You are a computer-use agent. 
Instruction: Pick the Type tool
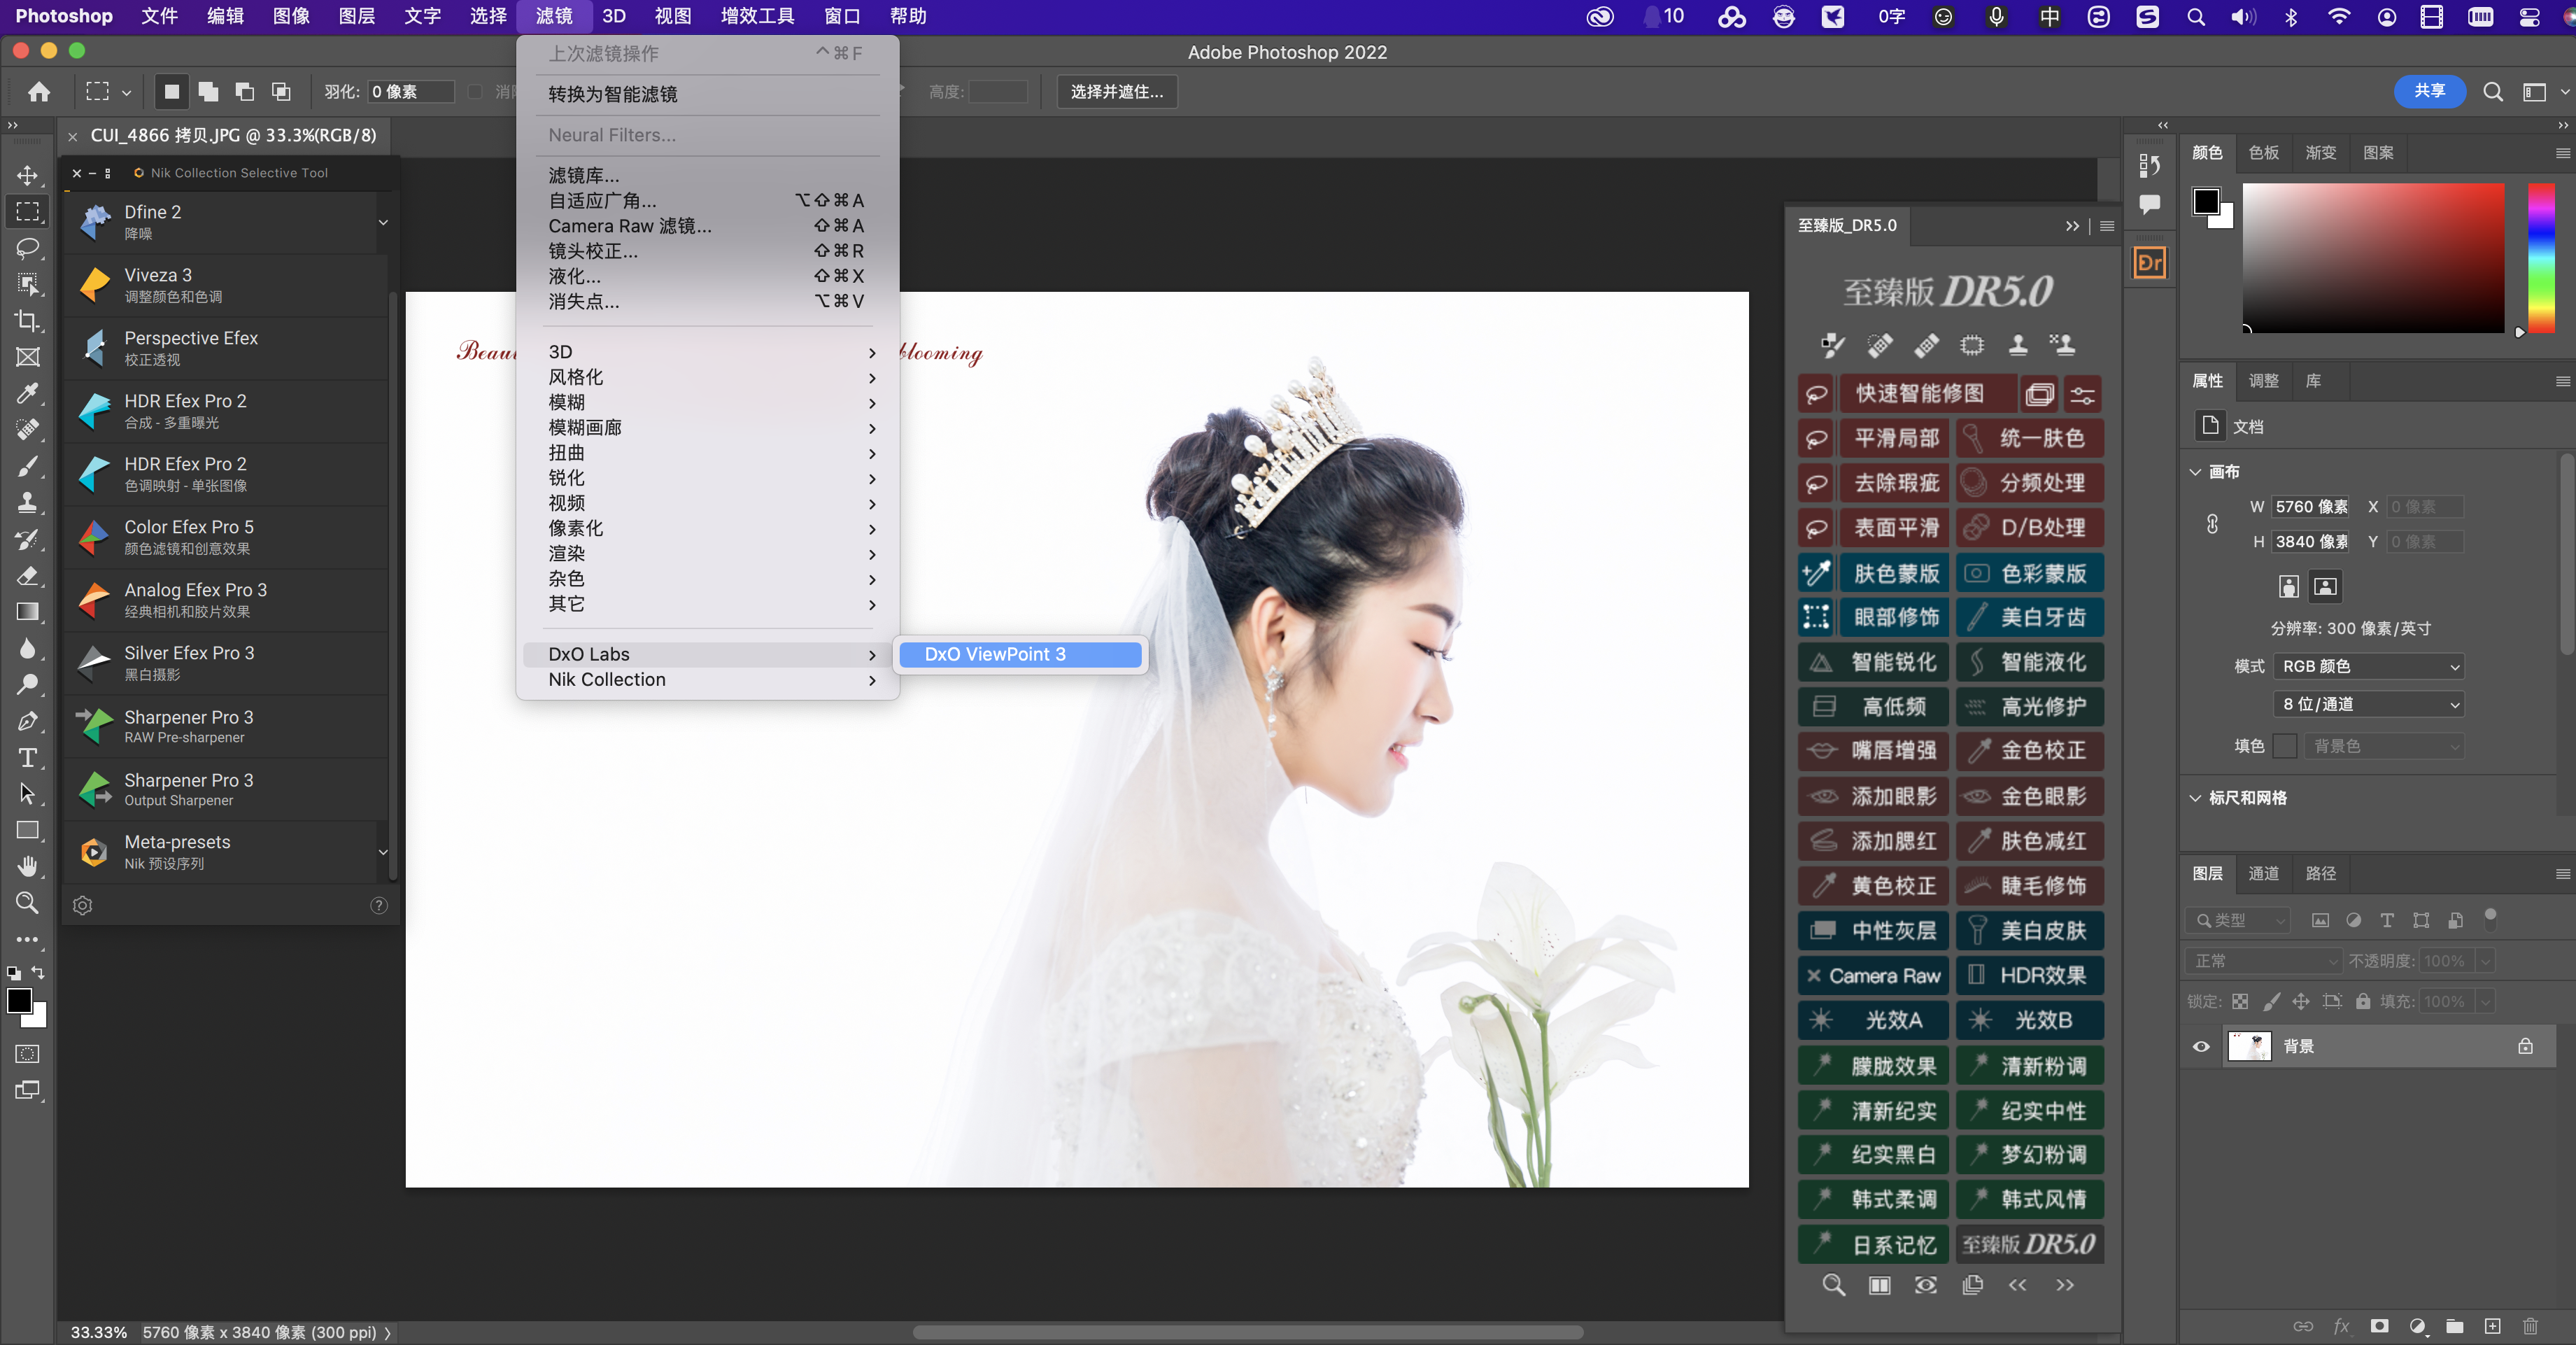(28, 757)
